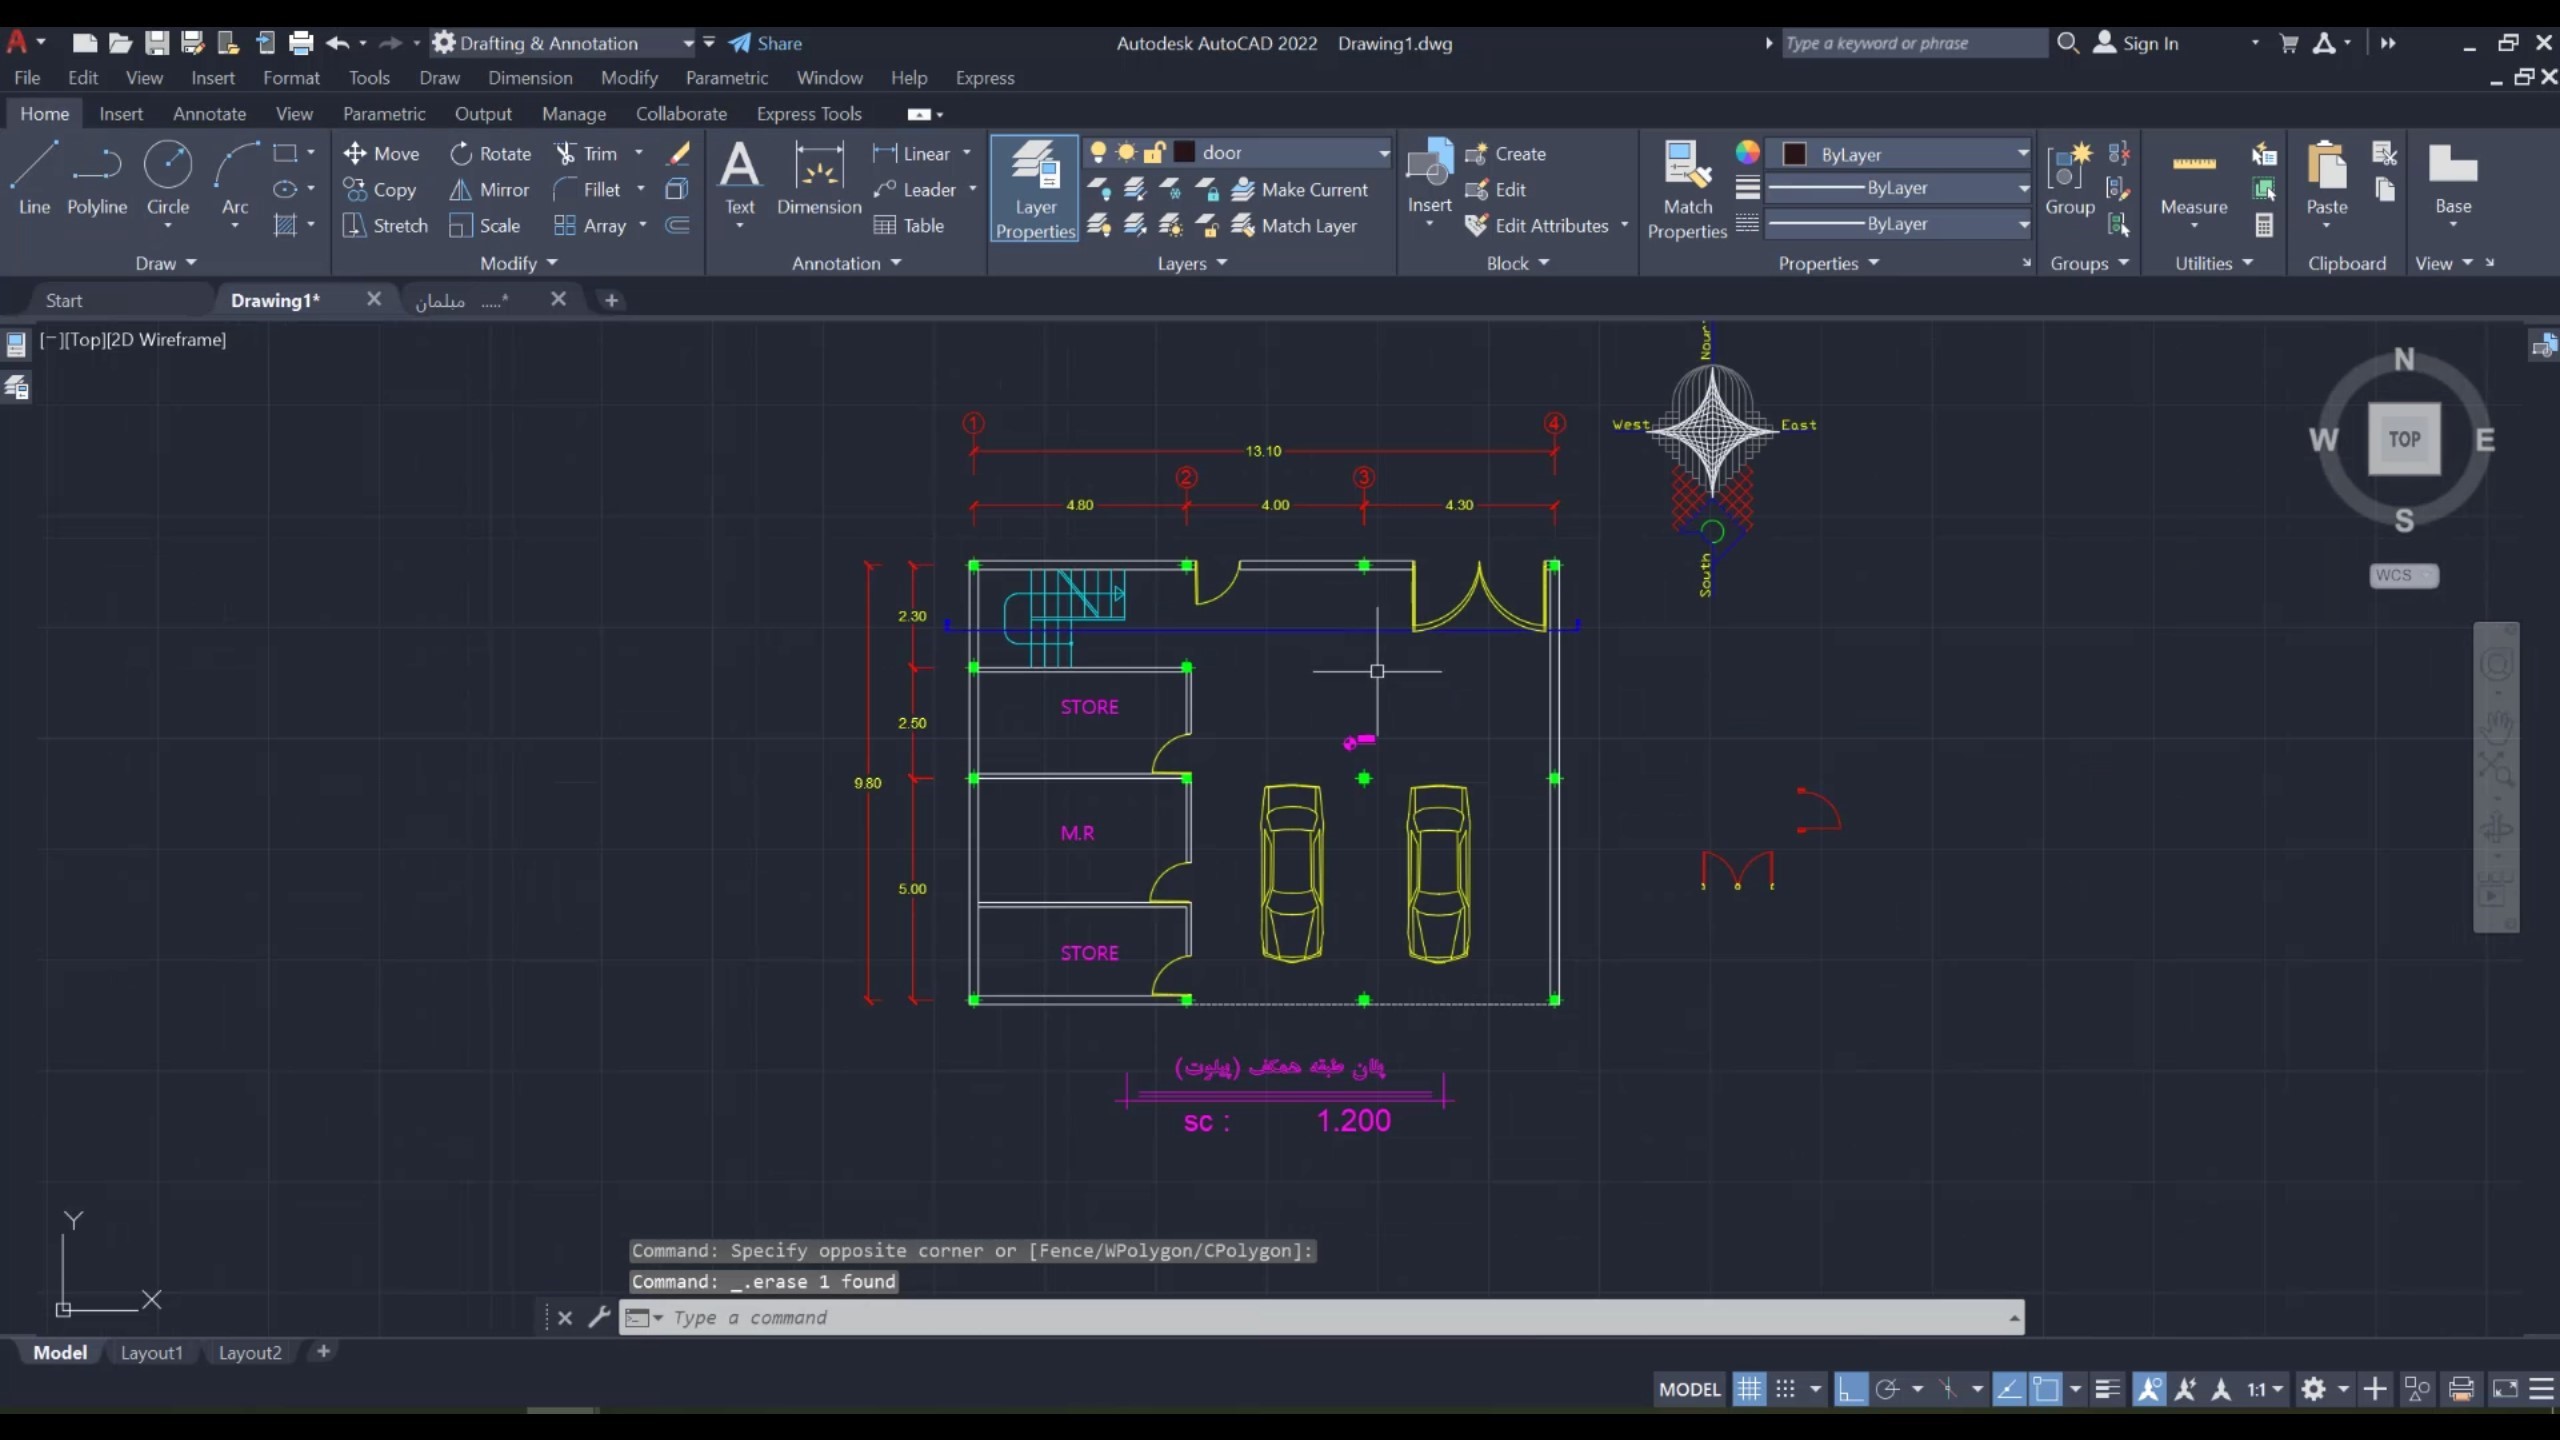Activate Match Properties tool
The width and height of the screenshot is (2560, 1440).
click(1687, 189)
